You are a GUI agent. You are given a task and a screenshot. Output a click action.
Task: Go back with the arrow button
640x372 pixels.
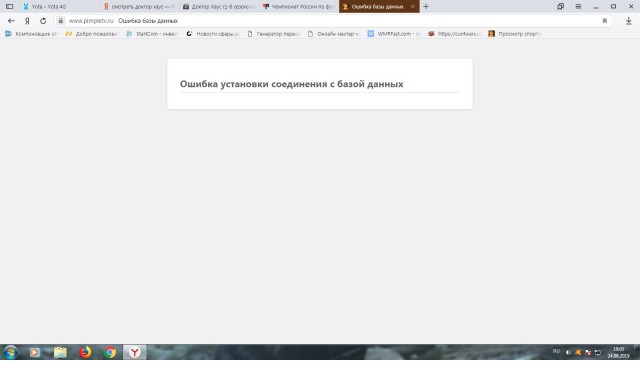pos(11,21)
